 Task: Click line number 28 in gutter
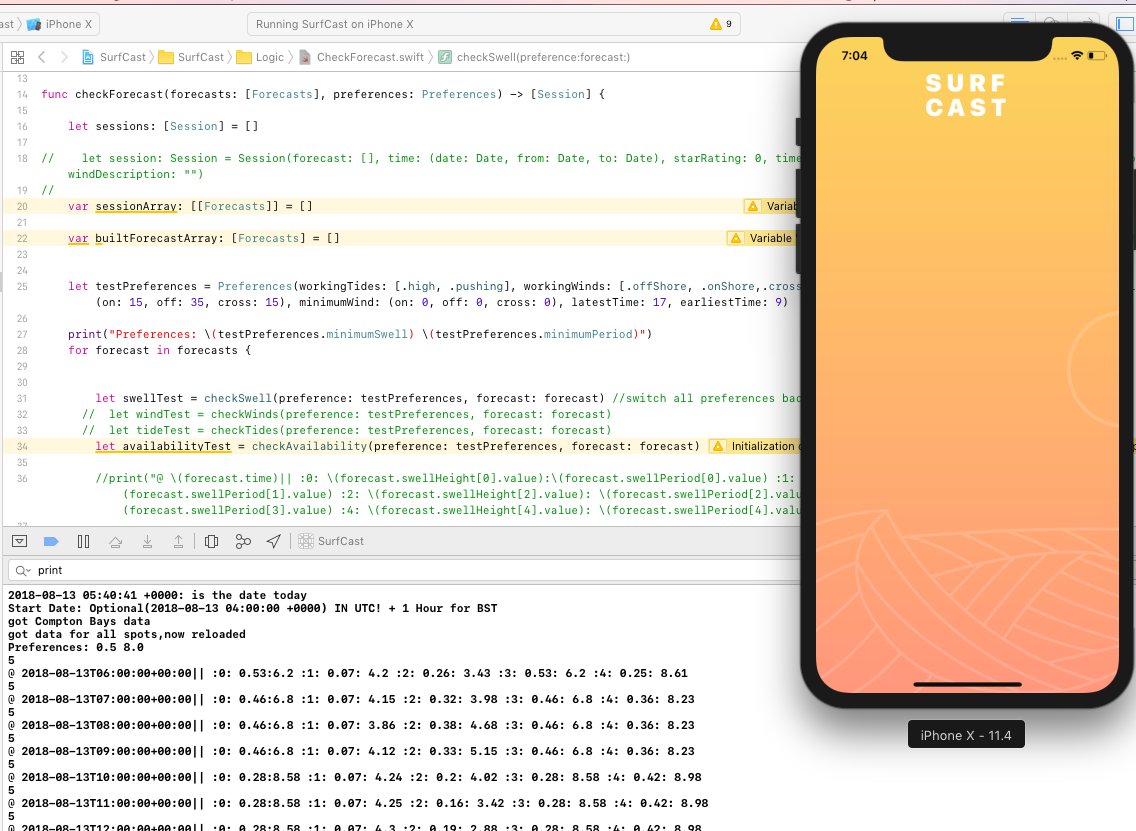tap(22, 351)
